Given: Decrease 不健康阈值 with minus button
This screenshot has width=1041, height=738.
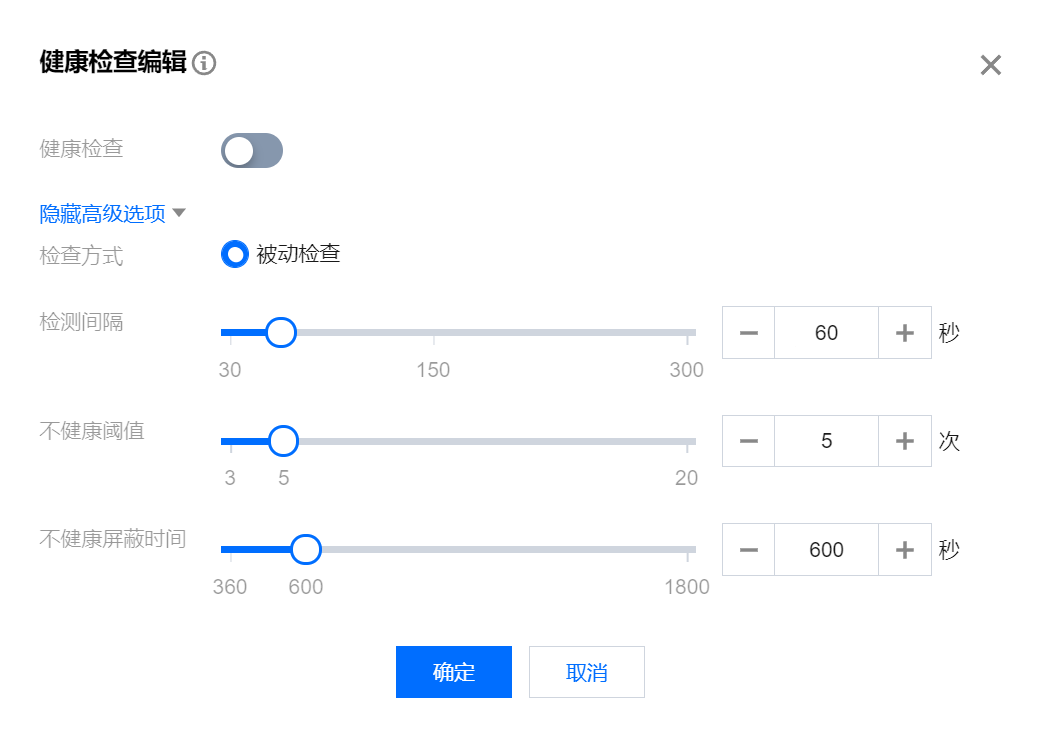Looking at the screenshot, I should pos(748,441).
